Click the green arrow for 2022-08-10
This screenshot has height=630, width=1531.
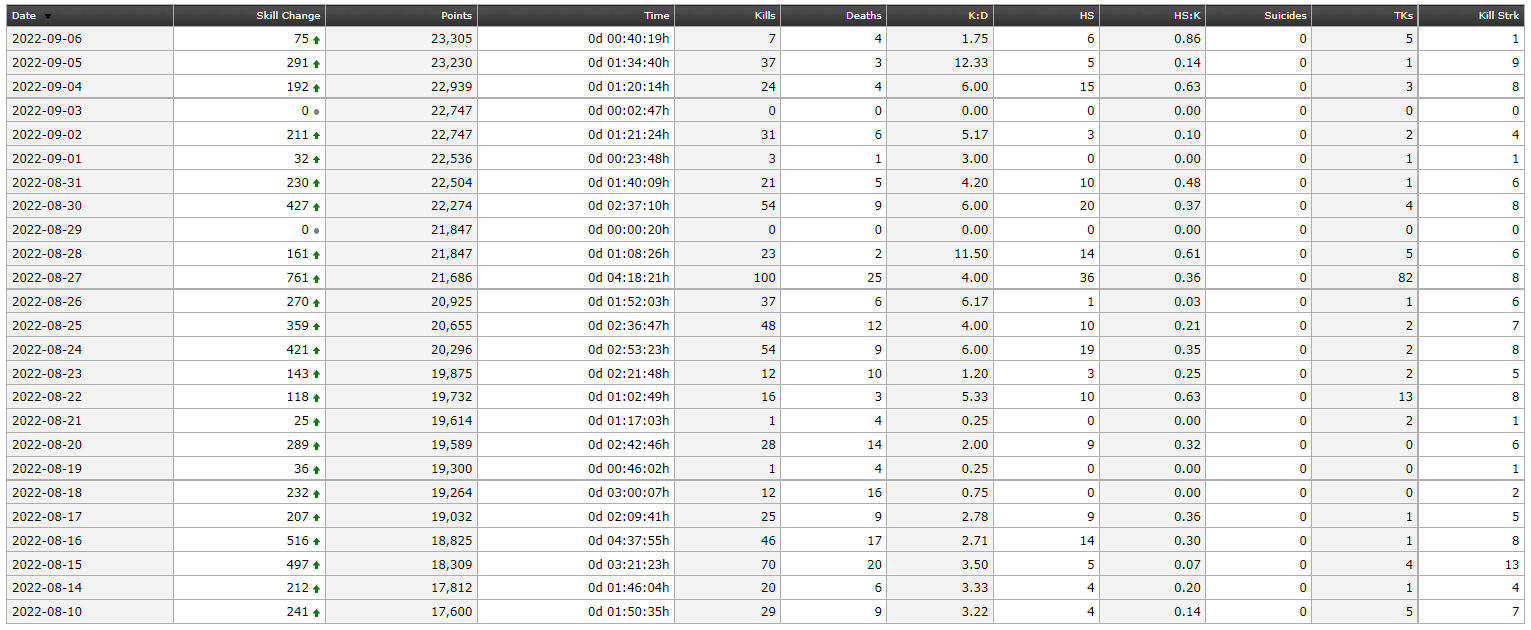(x=317, y=613)
